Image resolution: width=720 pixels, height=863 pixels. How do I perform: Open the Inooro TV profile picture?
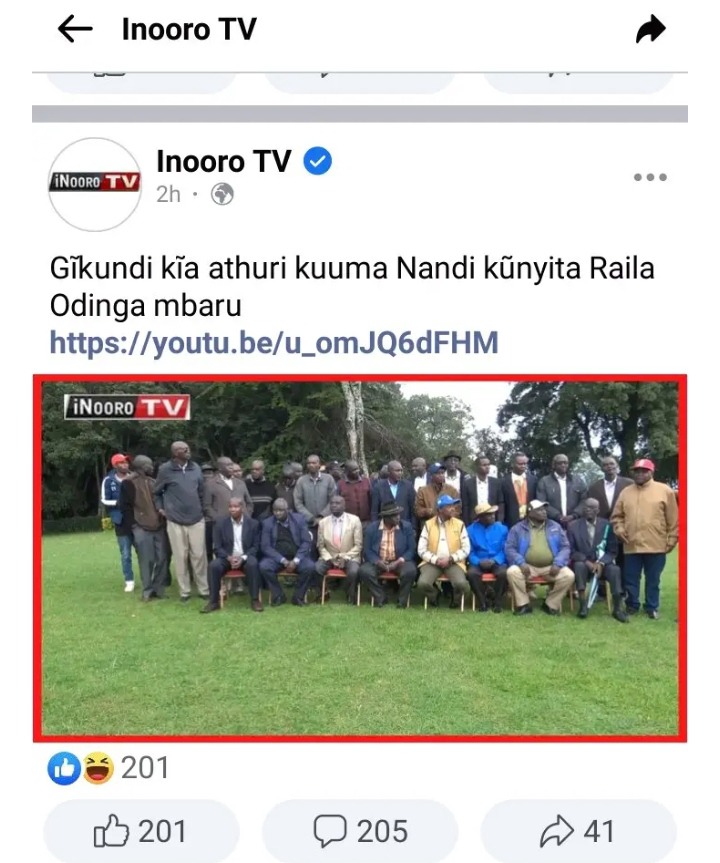tap(95, 184)
